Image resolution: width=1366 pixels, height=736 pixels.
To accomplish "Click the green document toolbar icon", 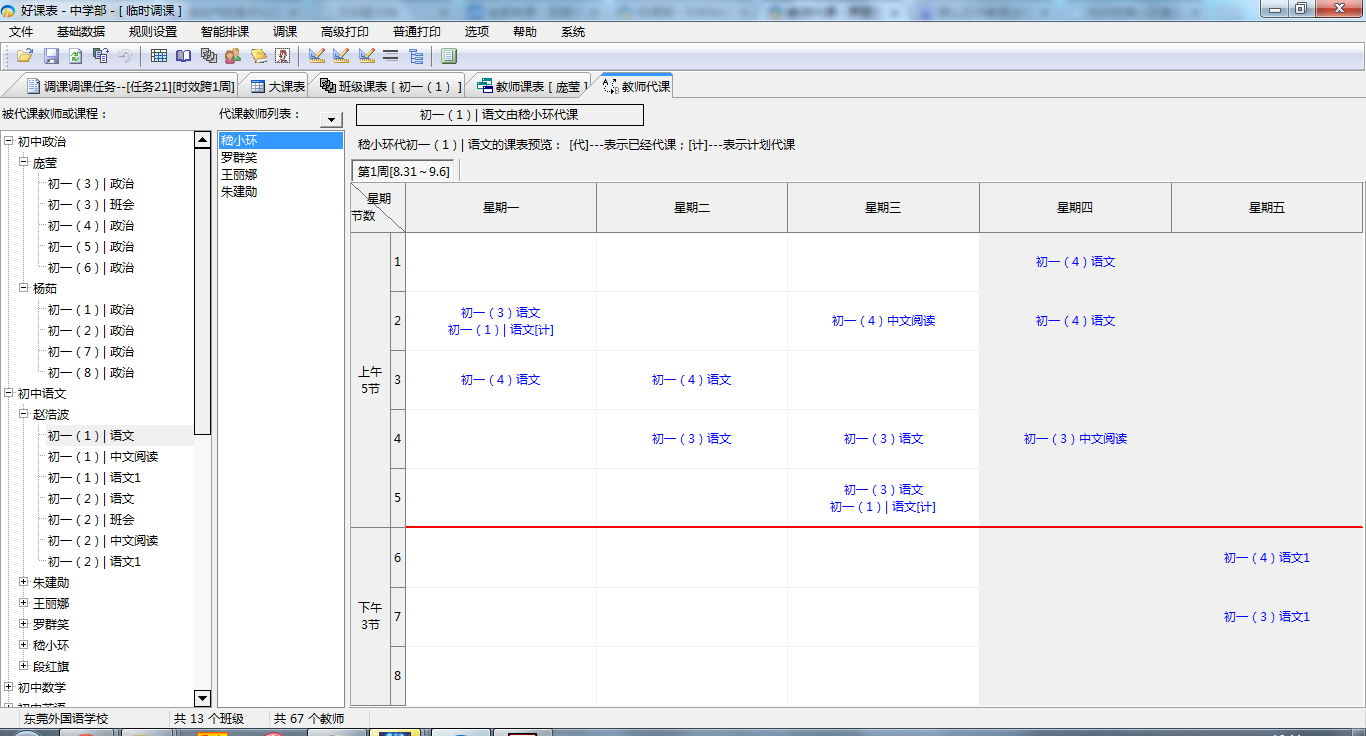I will tap(448, 56).
